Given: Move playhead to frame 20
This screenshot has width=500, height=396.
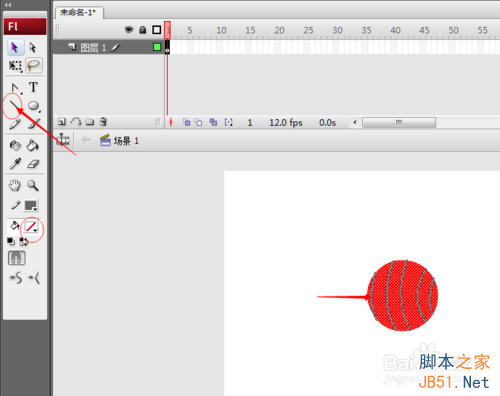Looking at the screenshot, I should pos(279,30).
